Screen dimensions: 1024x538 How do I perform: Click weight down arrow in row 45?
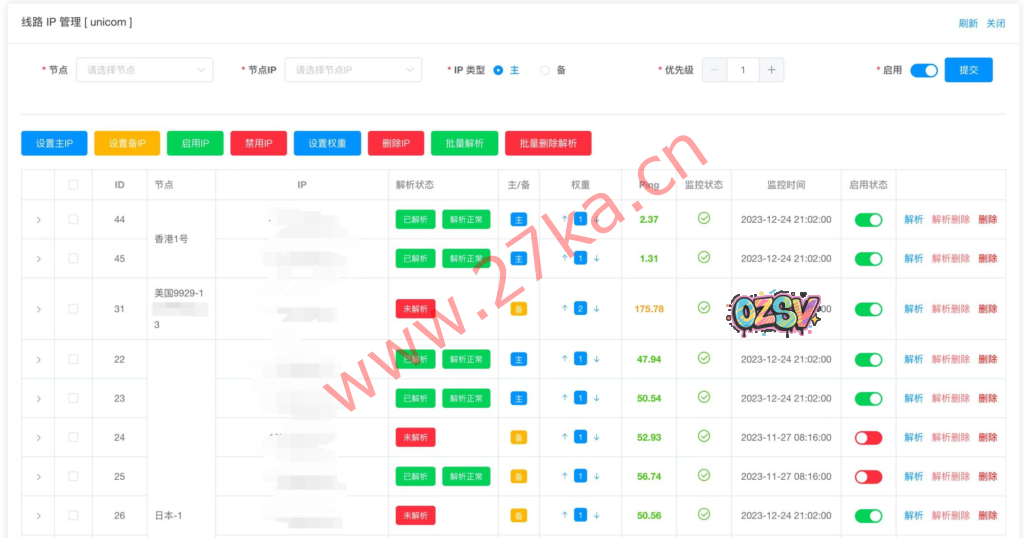[596, 258]
